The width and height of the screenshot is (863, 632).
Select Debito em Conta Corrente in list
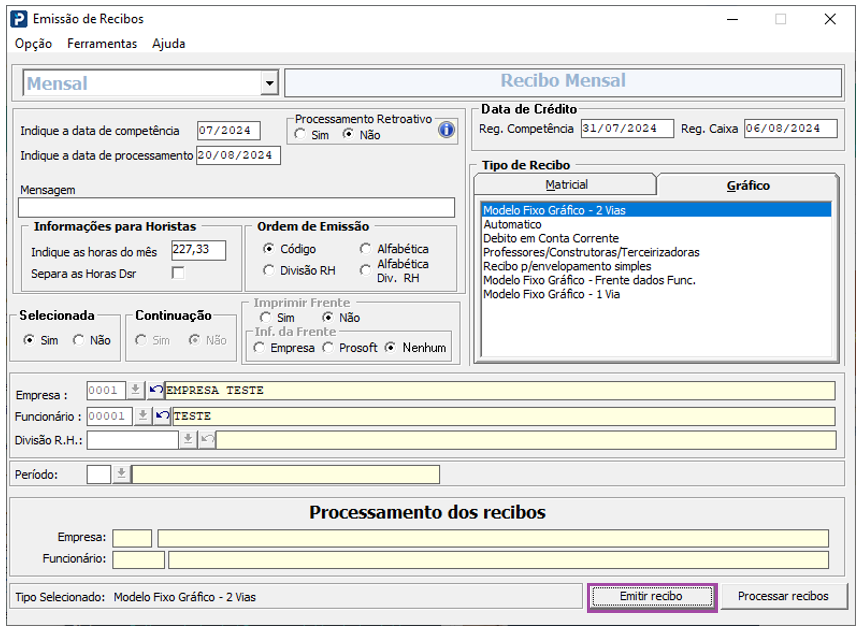pos(551,238)
